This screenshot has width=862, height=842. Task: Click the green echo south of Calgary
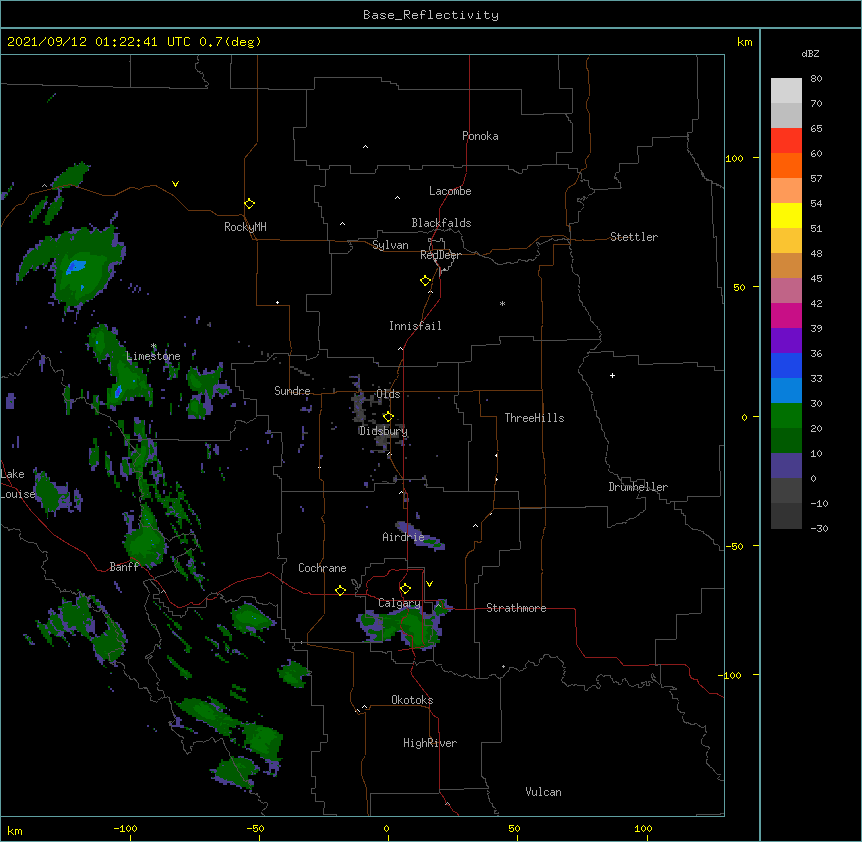404,627
